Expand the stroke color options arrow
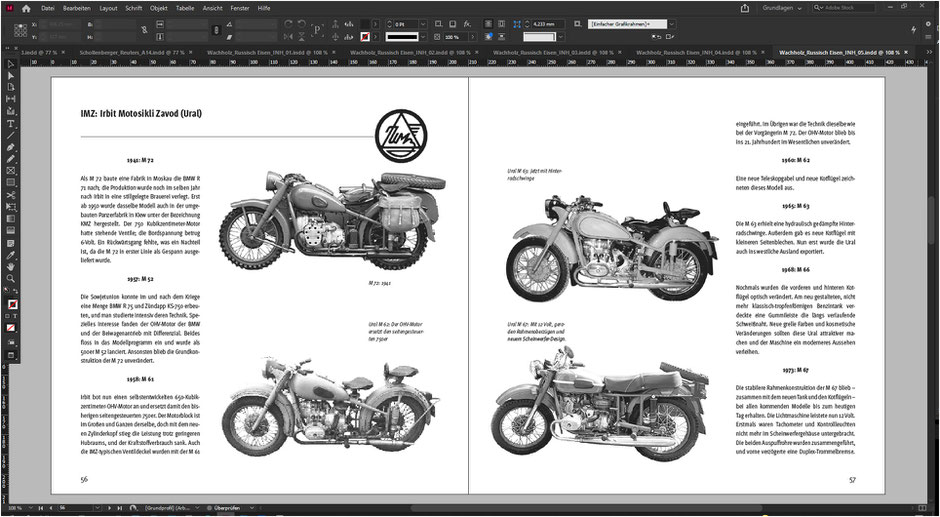Viewport: 940px width, 517px height. (x=375, y=37)
